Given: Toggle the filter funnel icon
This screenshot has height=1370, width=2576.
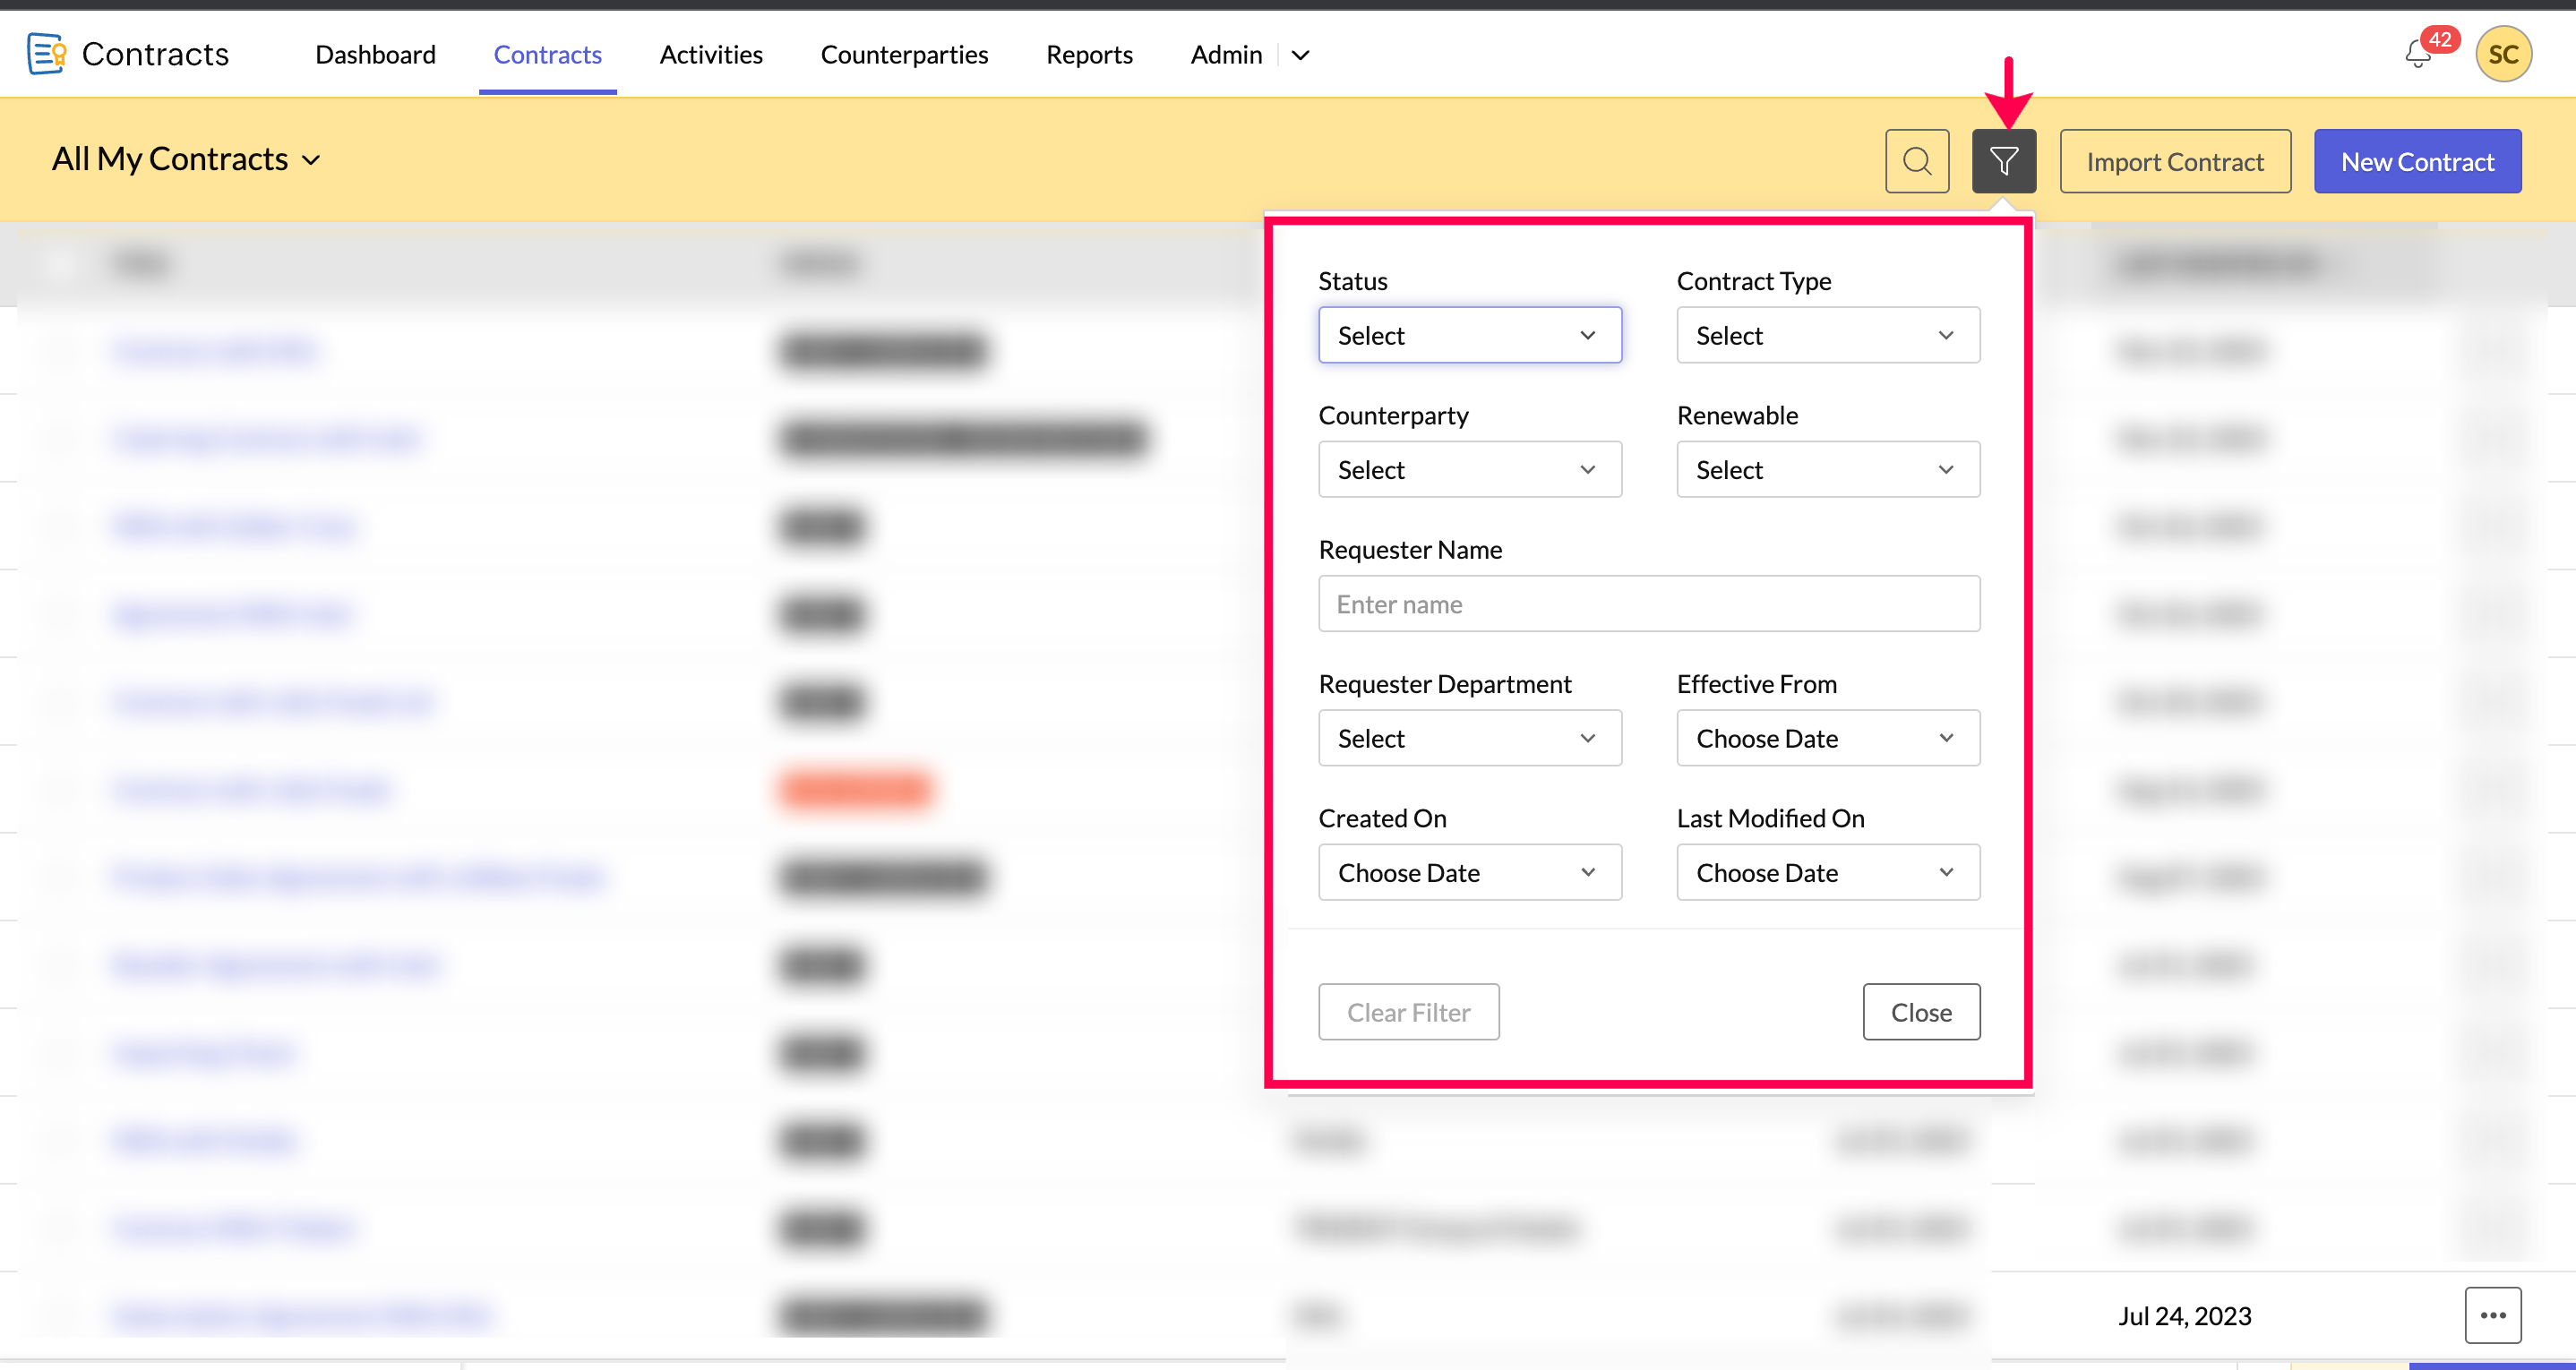Looking at the screenshot, I should [2004, 161].
